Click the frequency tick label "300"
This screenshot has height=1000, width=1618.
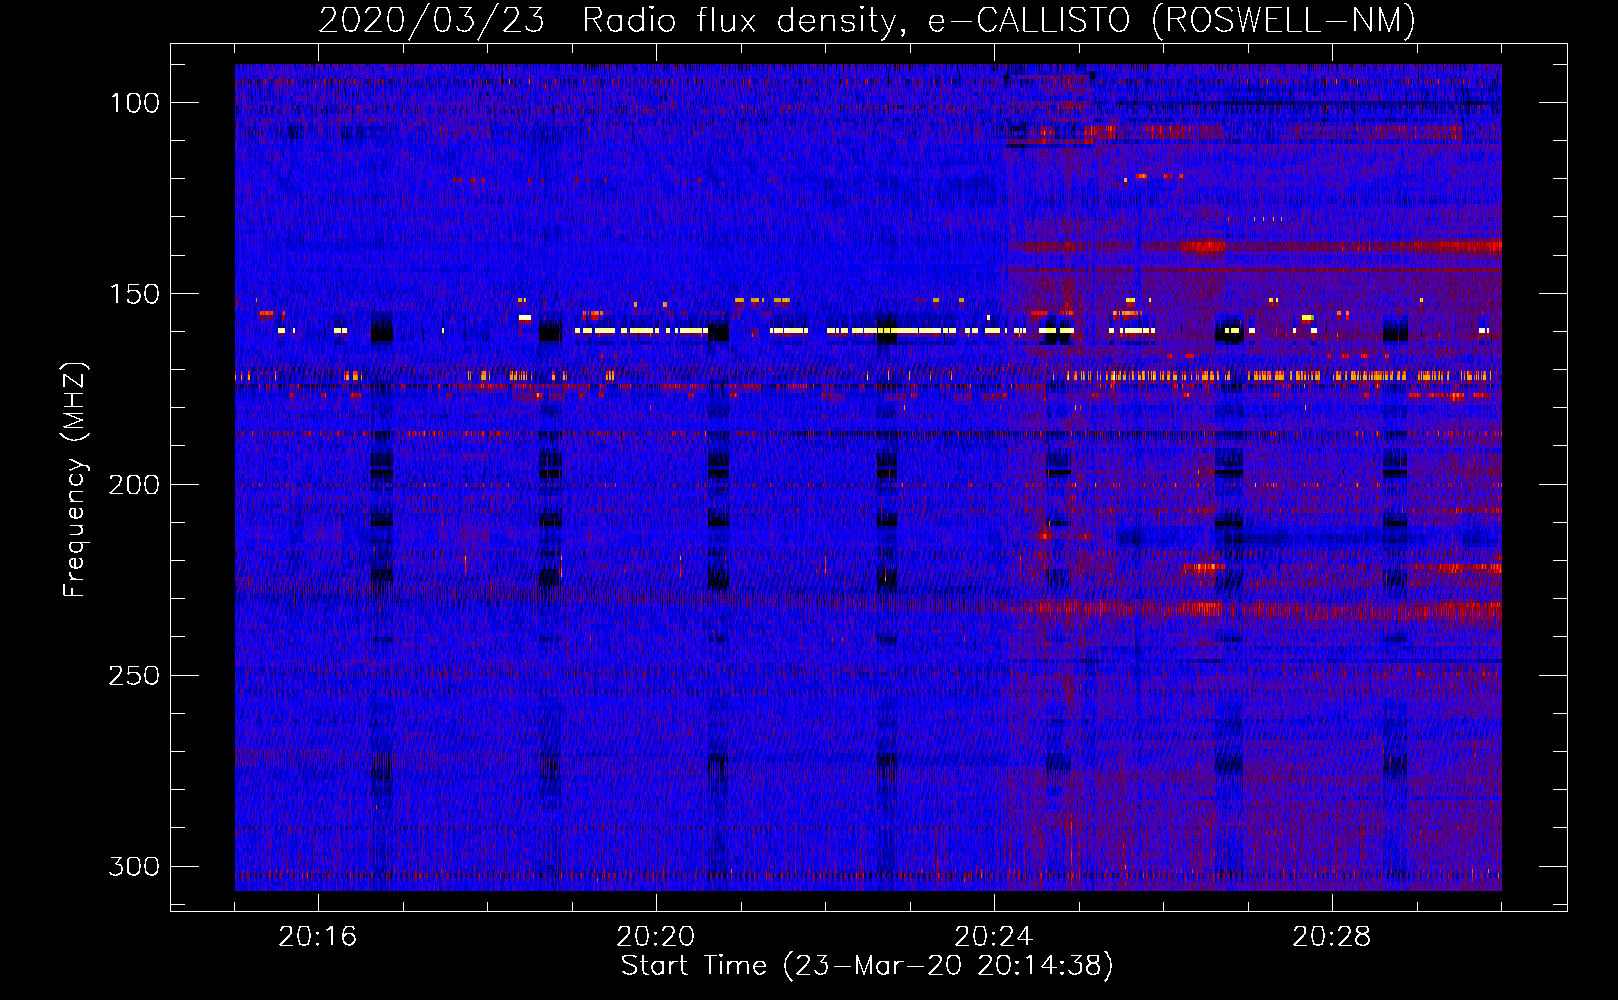pos(134,866)
